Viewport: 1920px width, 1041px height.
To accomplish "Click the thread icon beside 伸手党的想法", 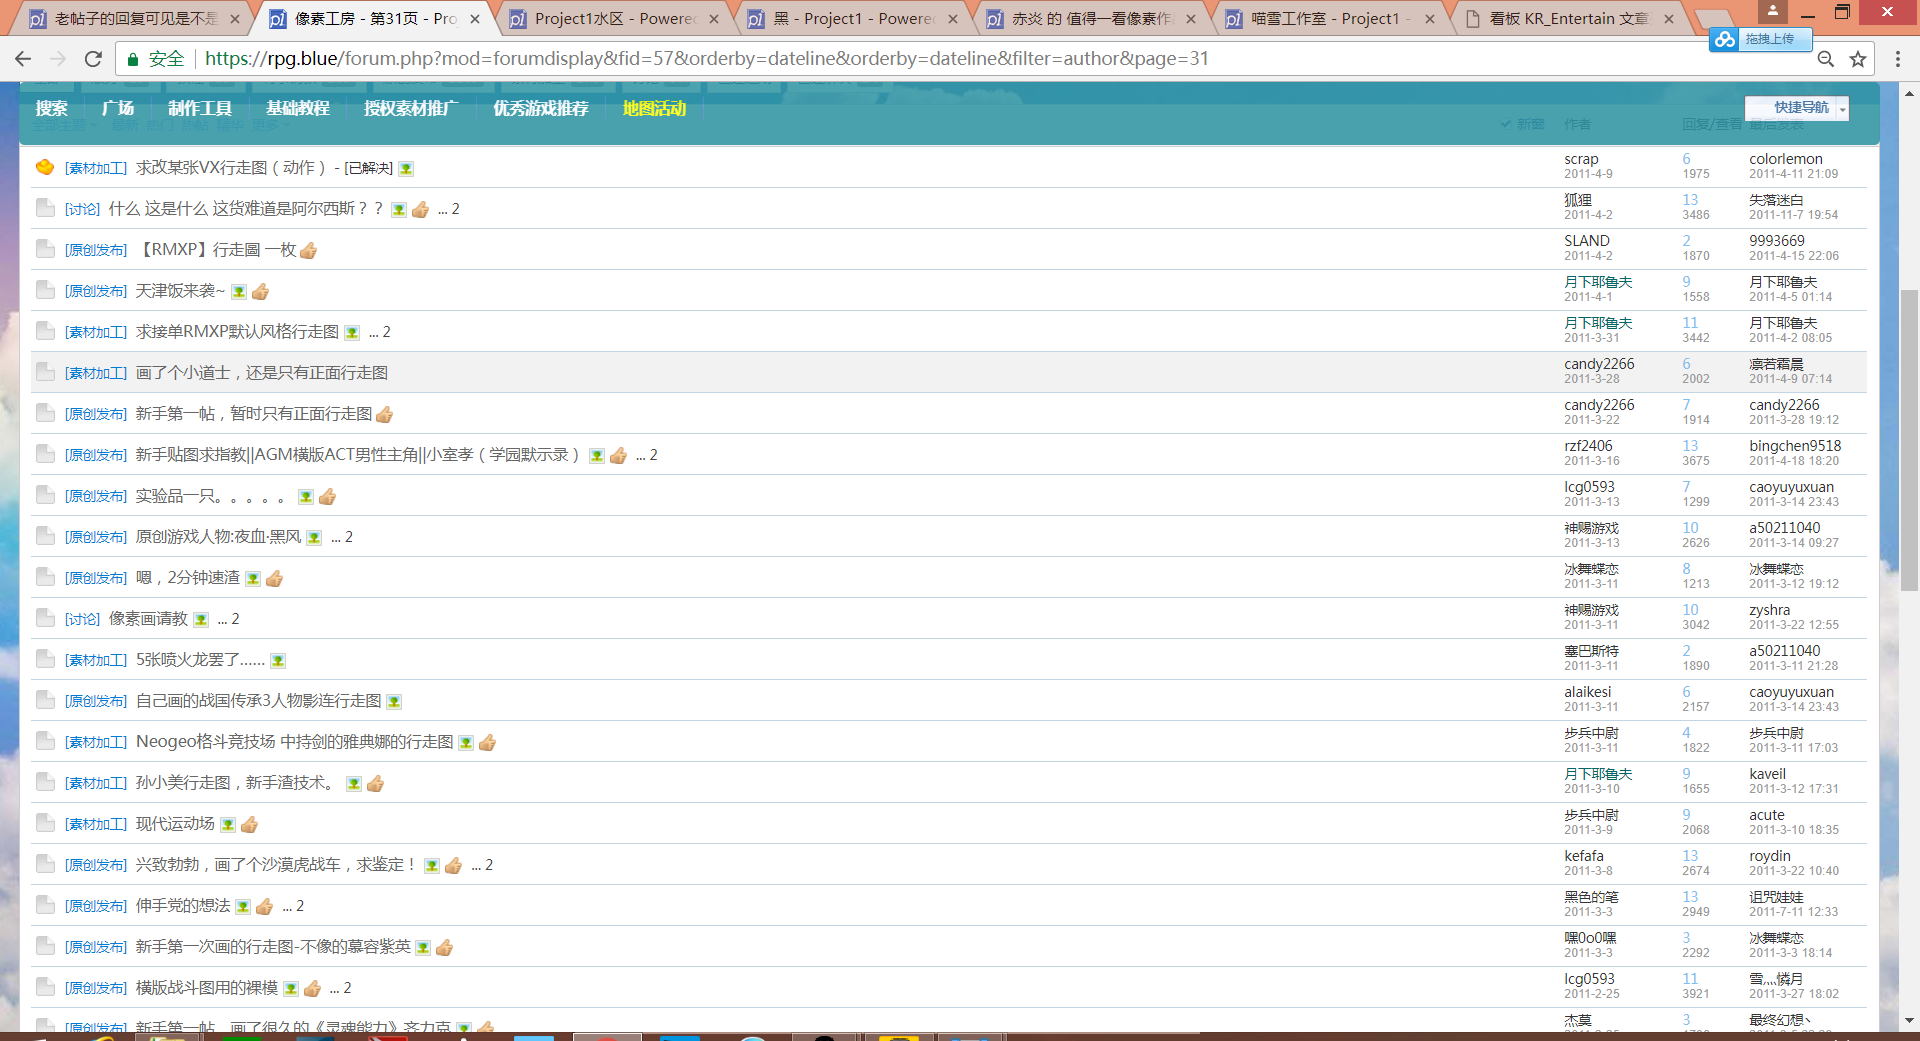I will 45,905.
